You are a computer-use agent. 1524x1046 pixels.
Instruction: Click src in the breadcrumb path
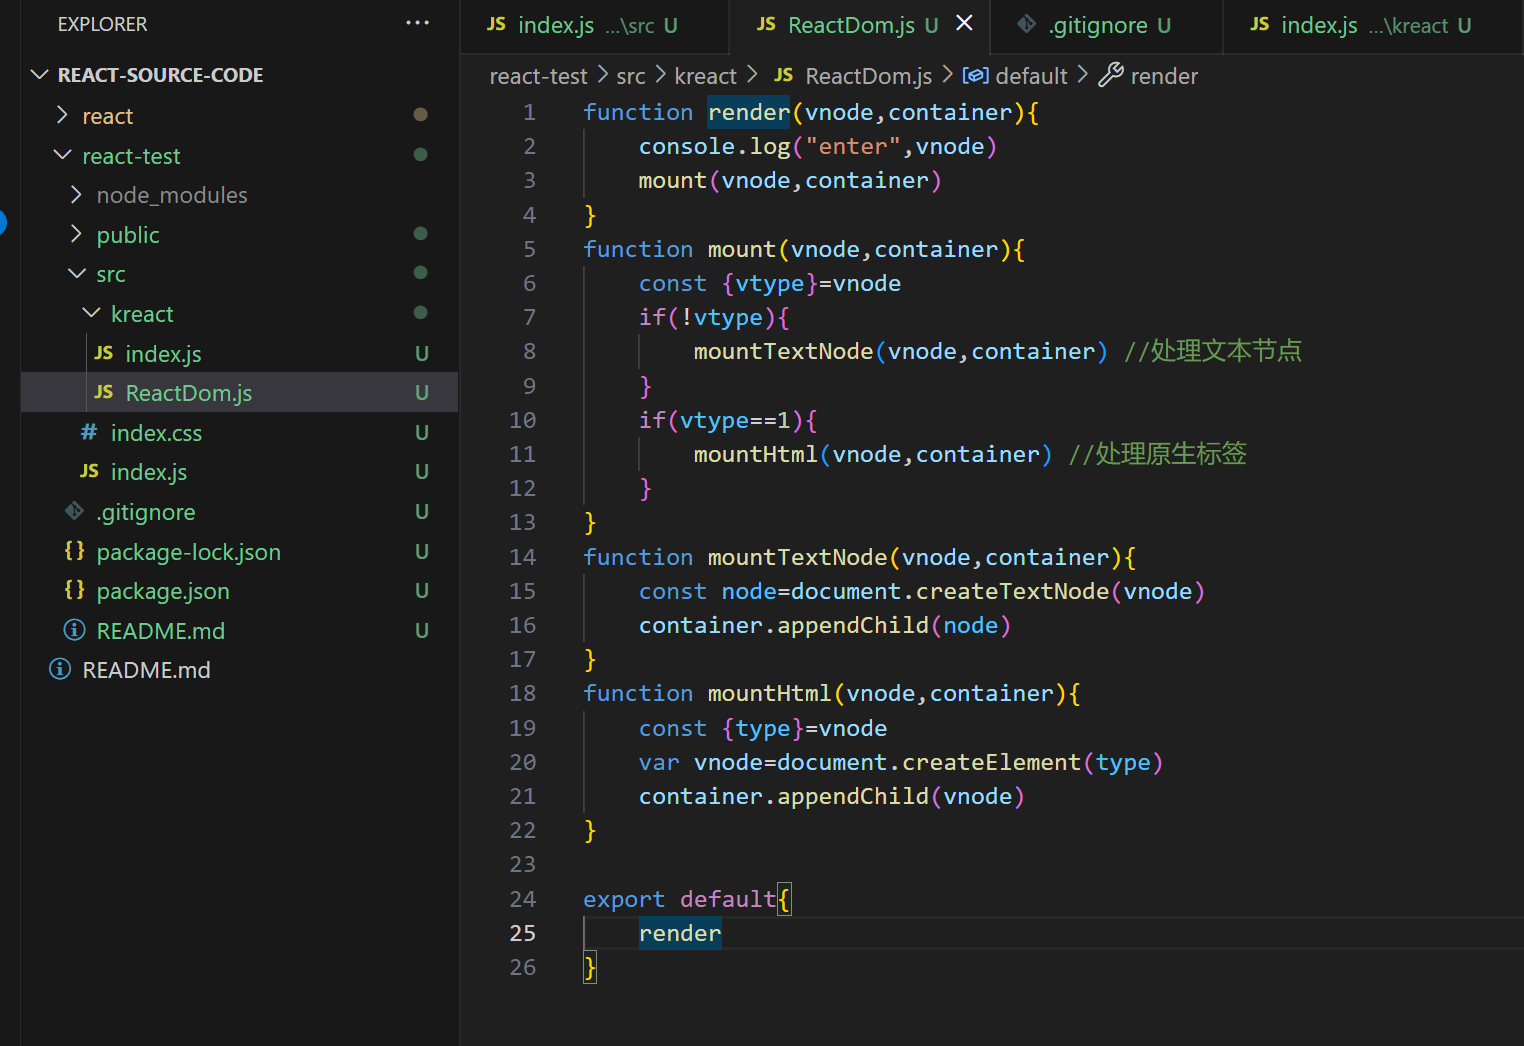tap(630, 75)
